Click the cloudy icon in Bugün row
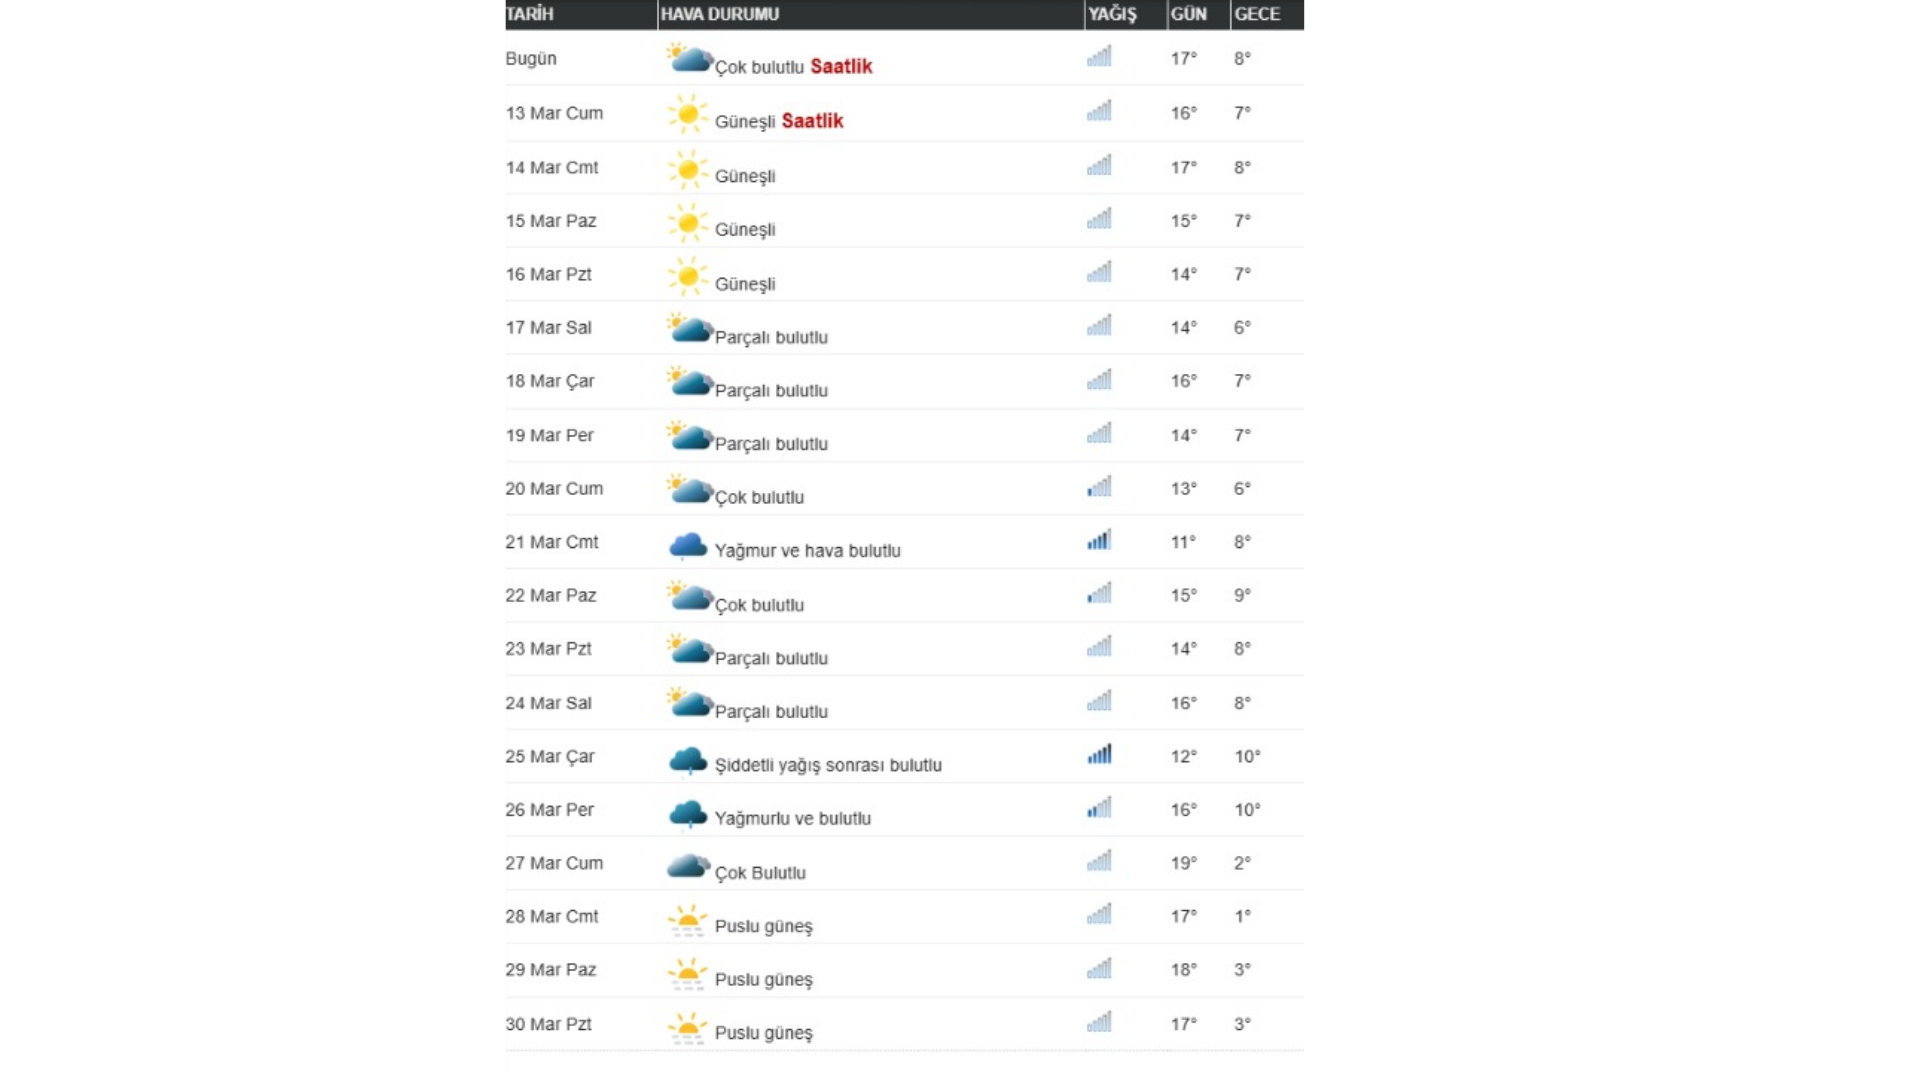This screenshot has height=1080, width=1920. coord(689,59)
